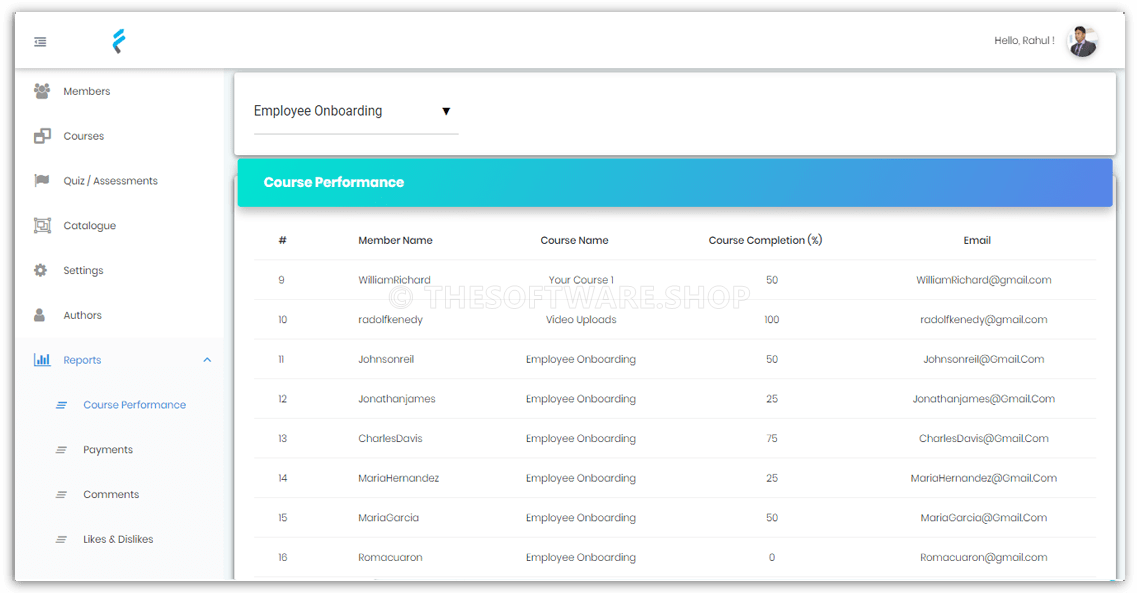Select the Course Performance sub-item
The width and height of the screenshot is (1137, 593).
tap(134, 404)
